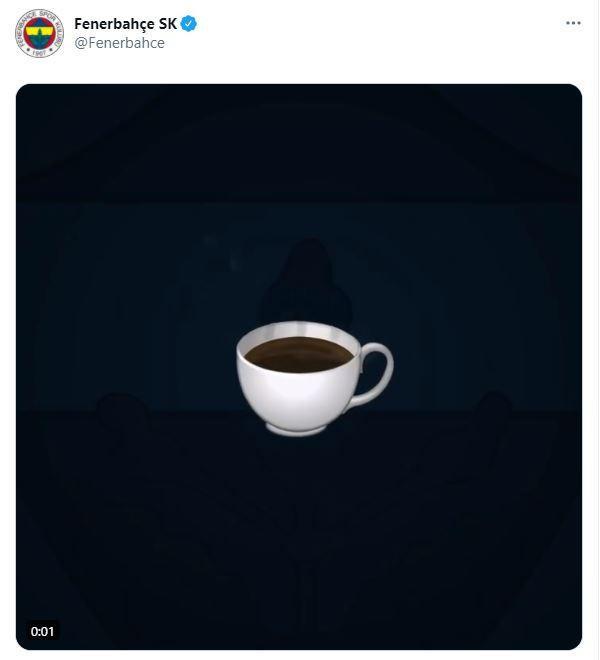Click the brown coffee surface inside the cup
The image size is (600, 660).
[299, 354]
